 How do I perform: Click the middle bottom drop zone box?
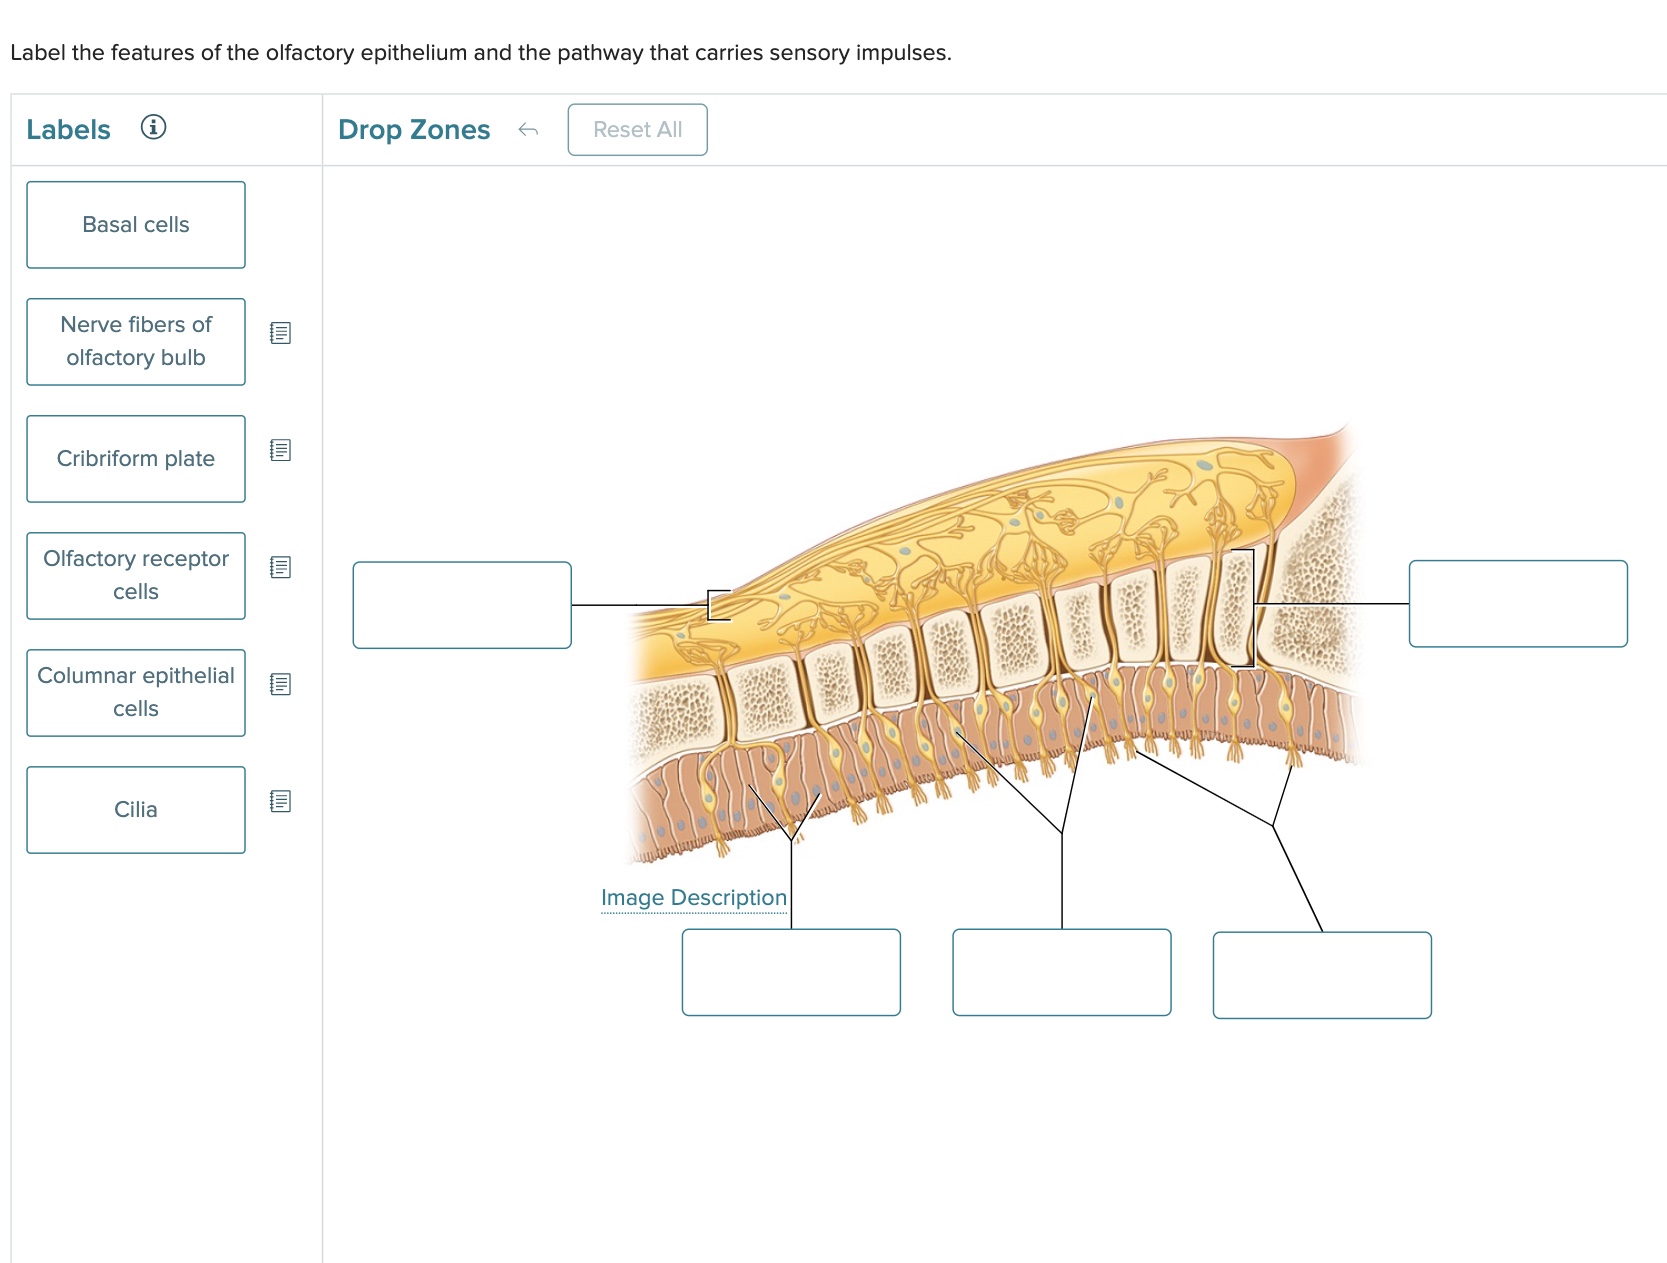1061,971
